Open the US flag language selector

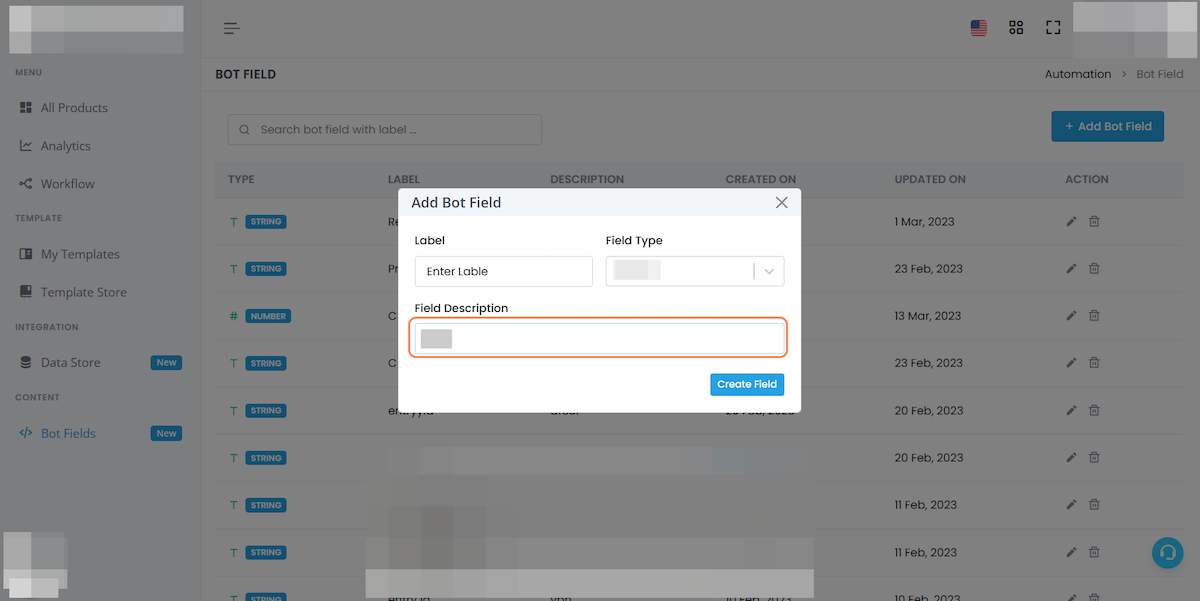tap(979, 28)
